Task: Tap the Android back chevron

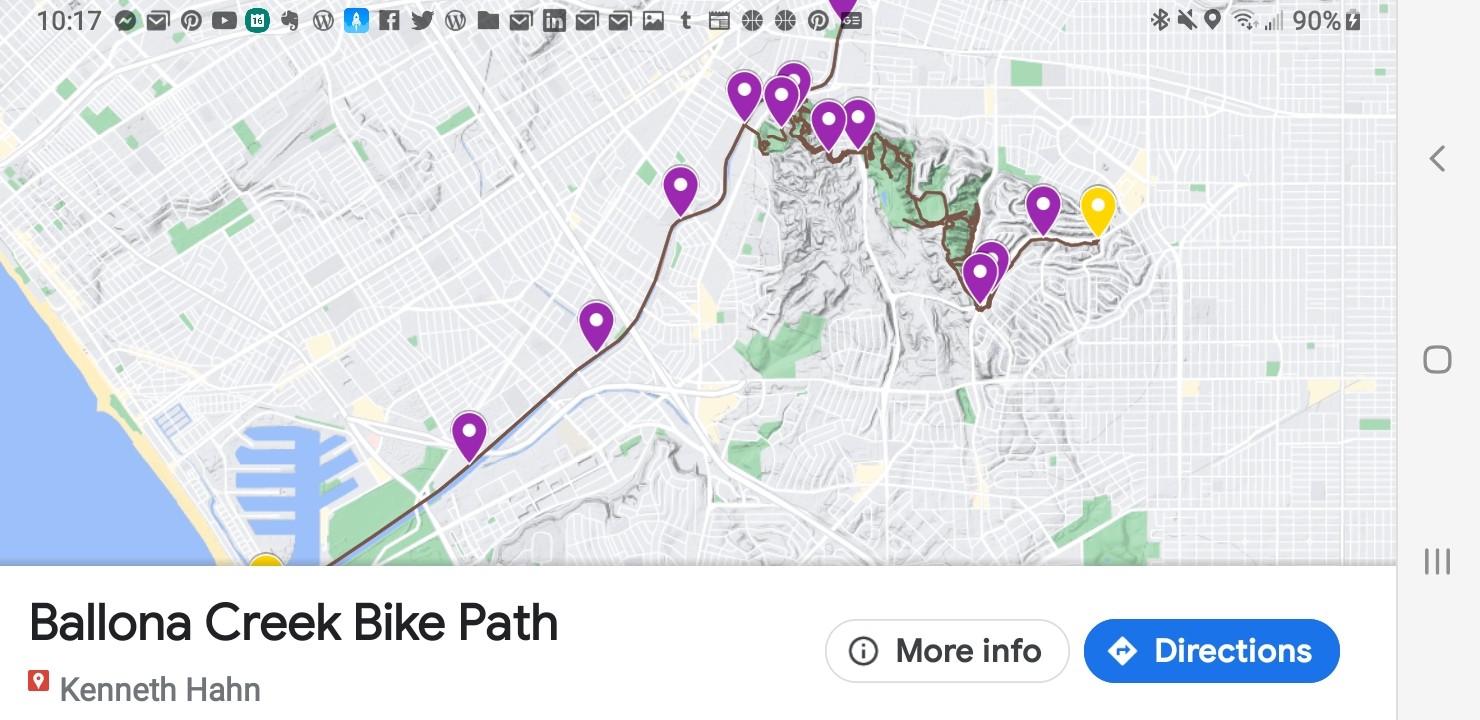Action: (x=1437, y=158)
